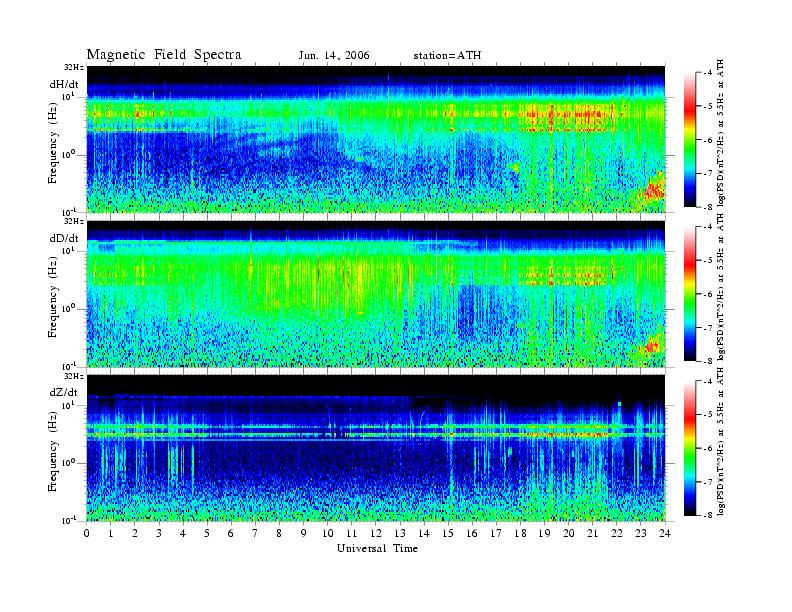The height and width of the screenshot is (612, 792).
Task: Click the dH/dt spectrogram color bar
Action: pyautogui.click(x=690, y=139)
